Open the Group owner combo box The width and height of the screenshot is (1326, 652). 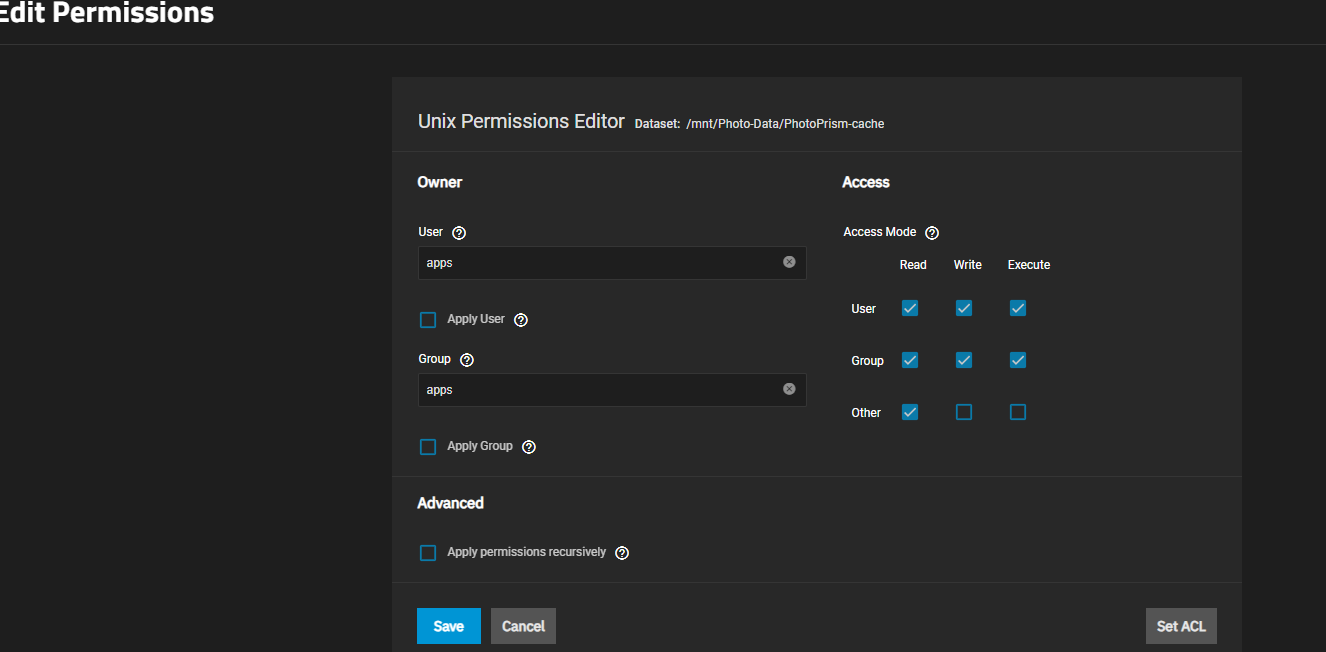coord(600,390)
